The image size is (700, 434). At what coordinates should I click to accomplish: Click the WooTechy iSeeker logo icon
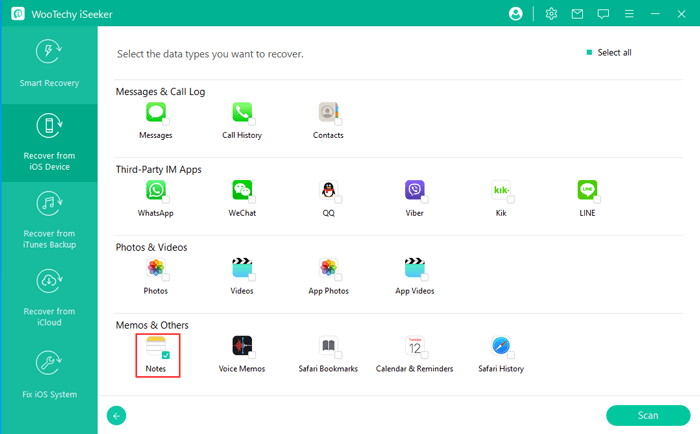coord(18,14)
